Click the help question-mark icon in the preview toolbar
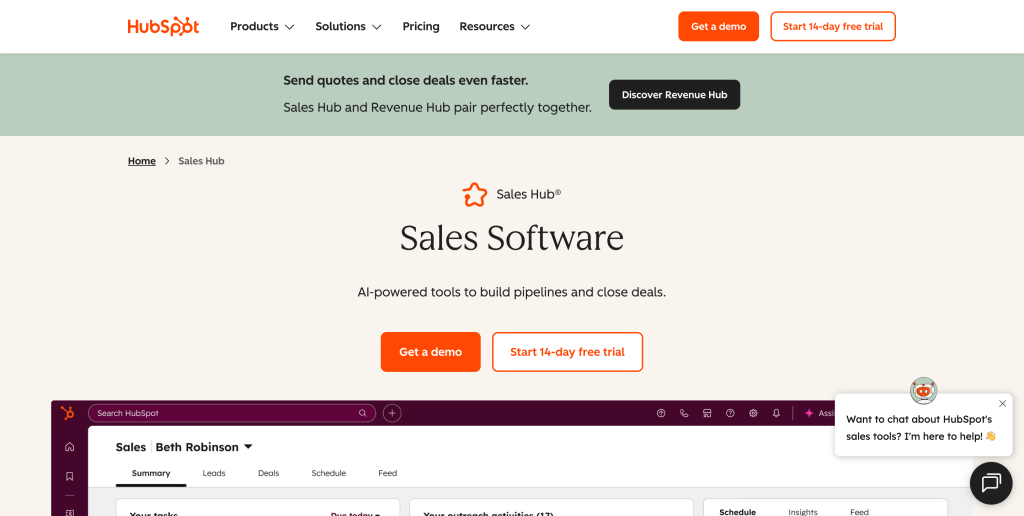 730,413
